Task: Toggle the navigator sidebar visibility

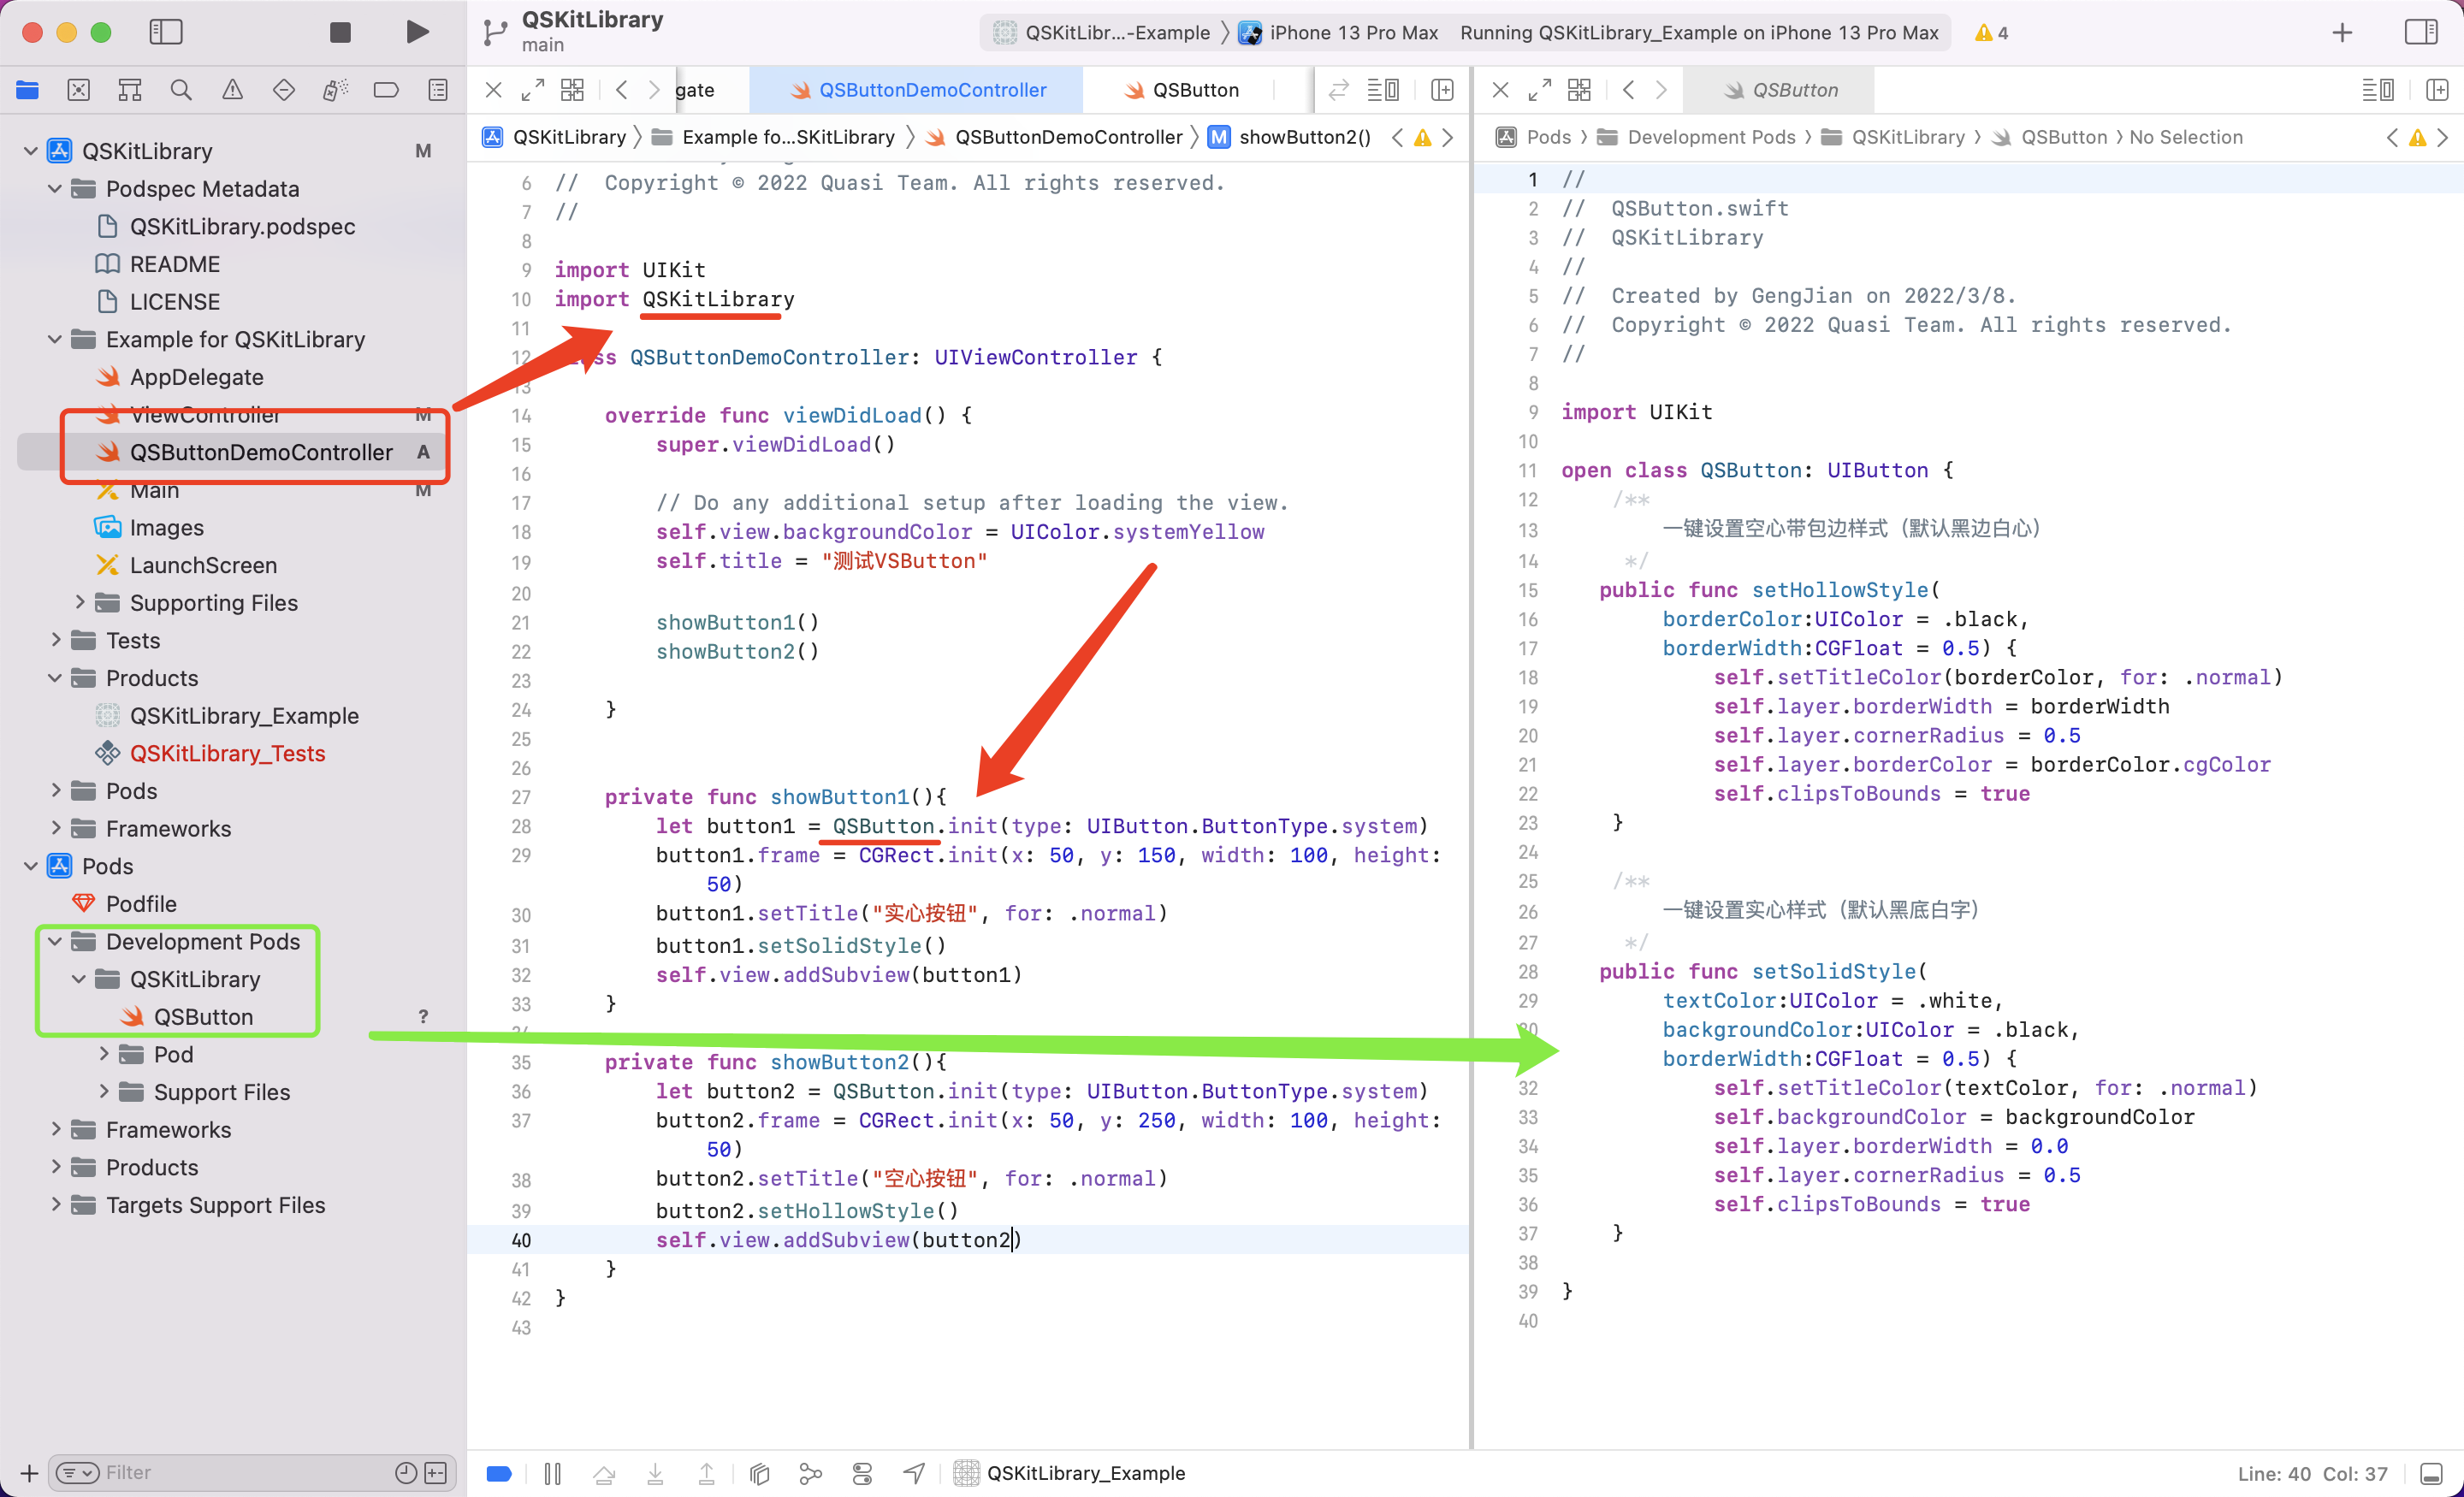Action: 166,32
